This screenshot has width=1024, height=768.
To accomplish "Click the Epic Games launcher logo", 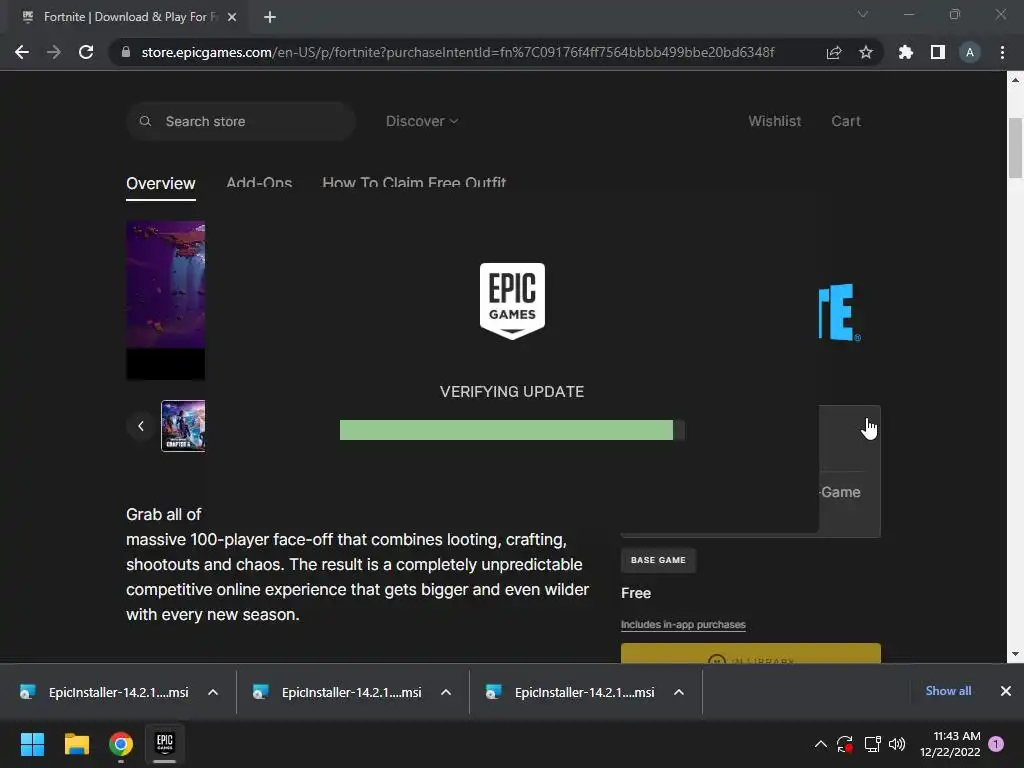I will click(x=512, y=301).
